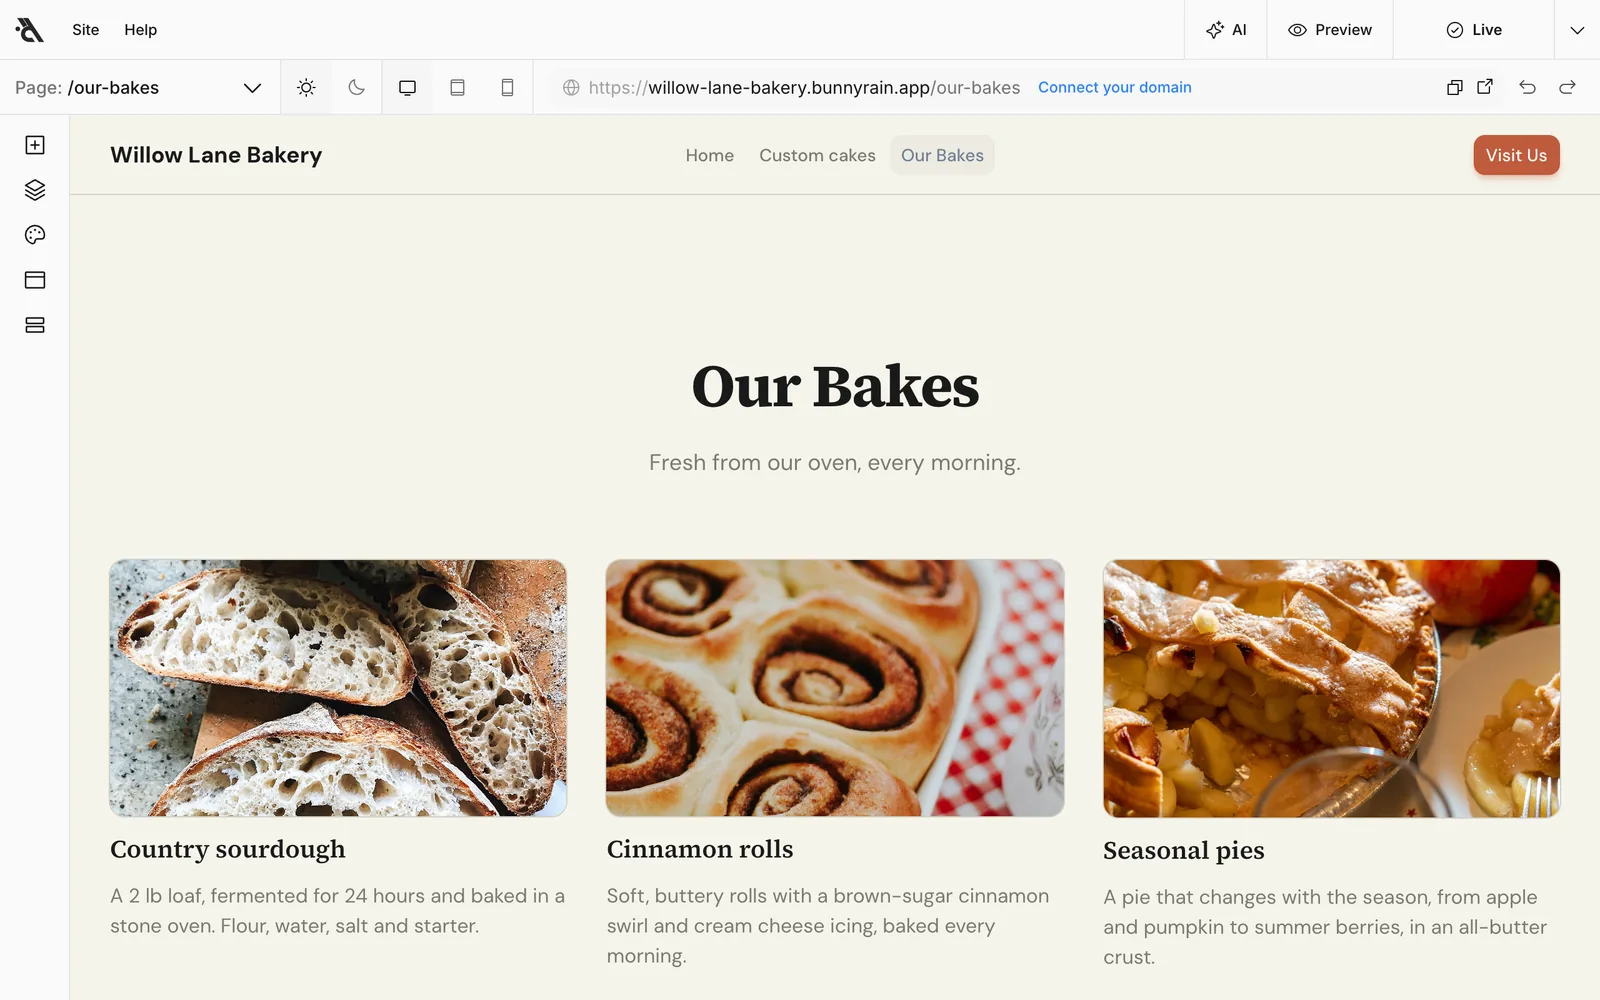Select desktop viewport icon
Screen dimensions: 1600x1000
[x=407, y=87]
